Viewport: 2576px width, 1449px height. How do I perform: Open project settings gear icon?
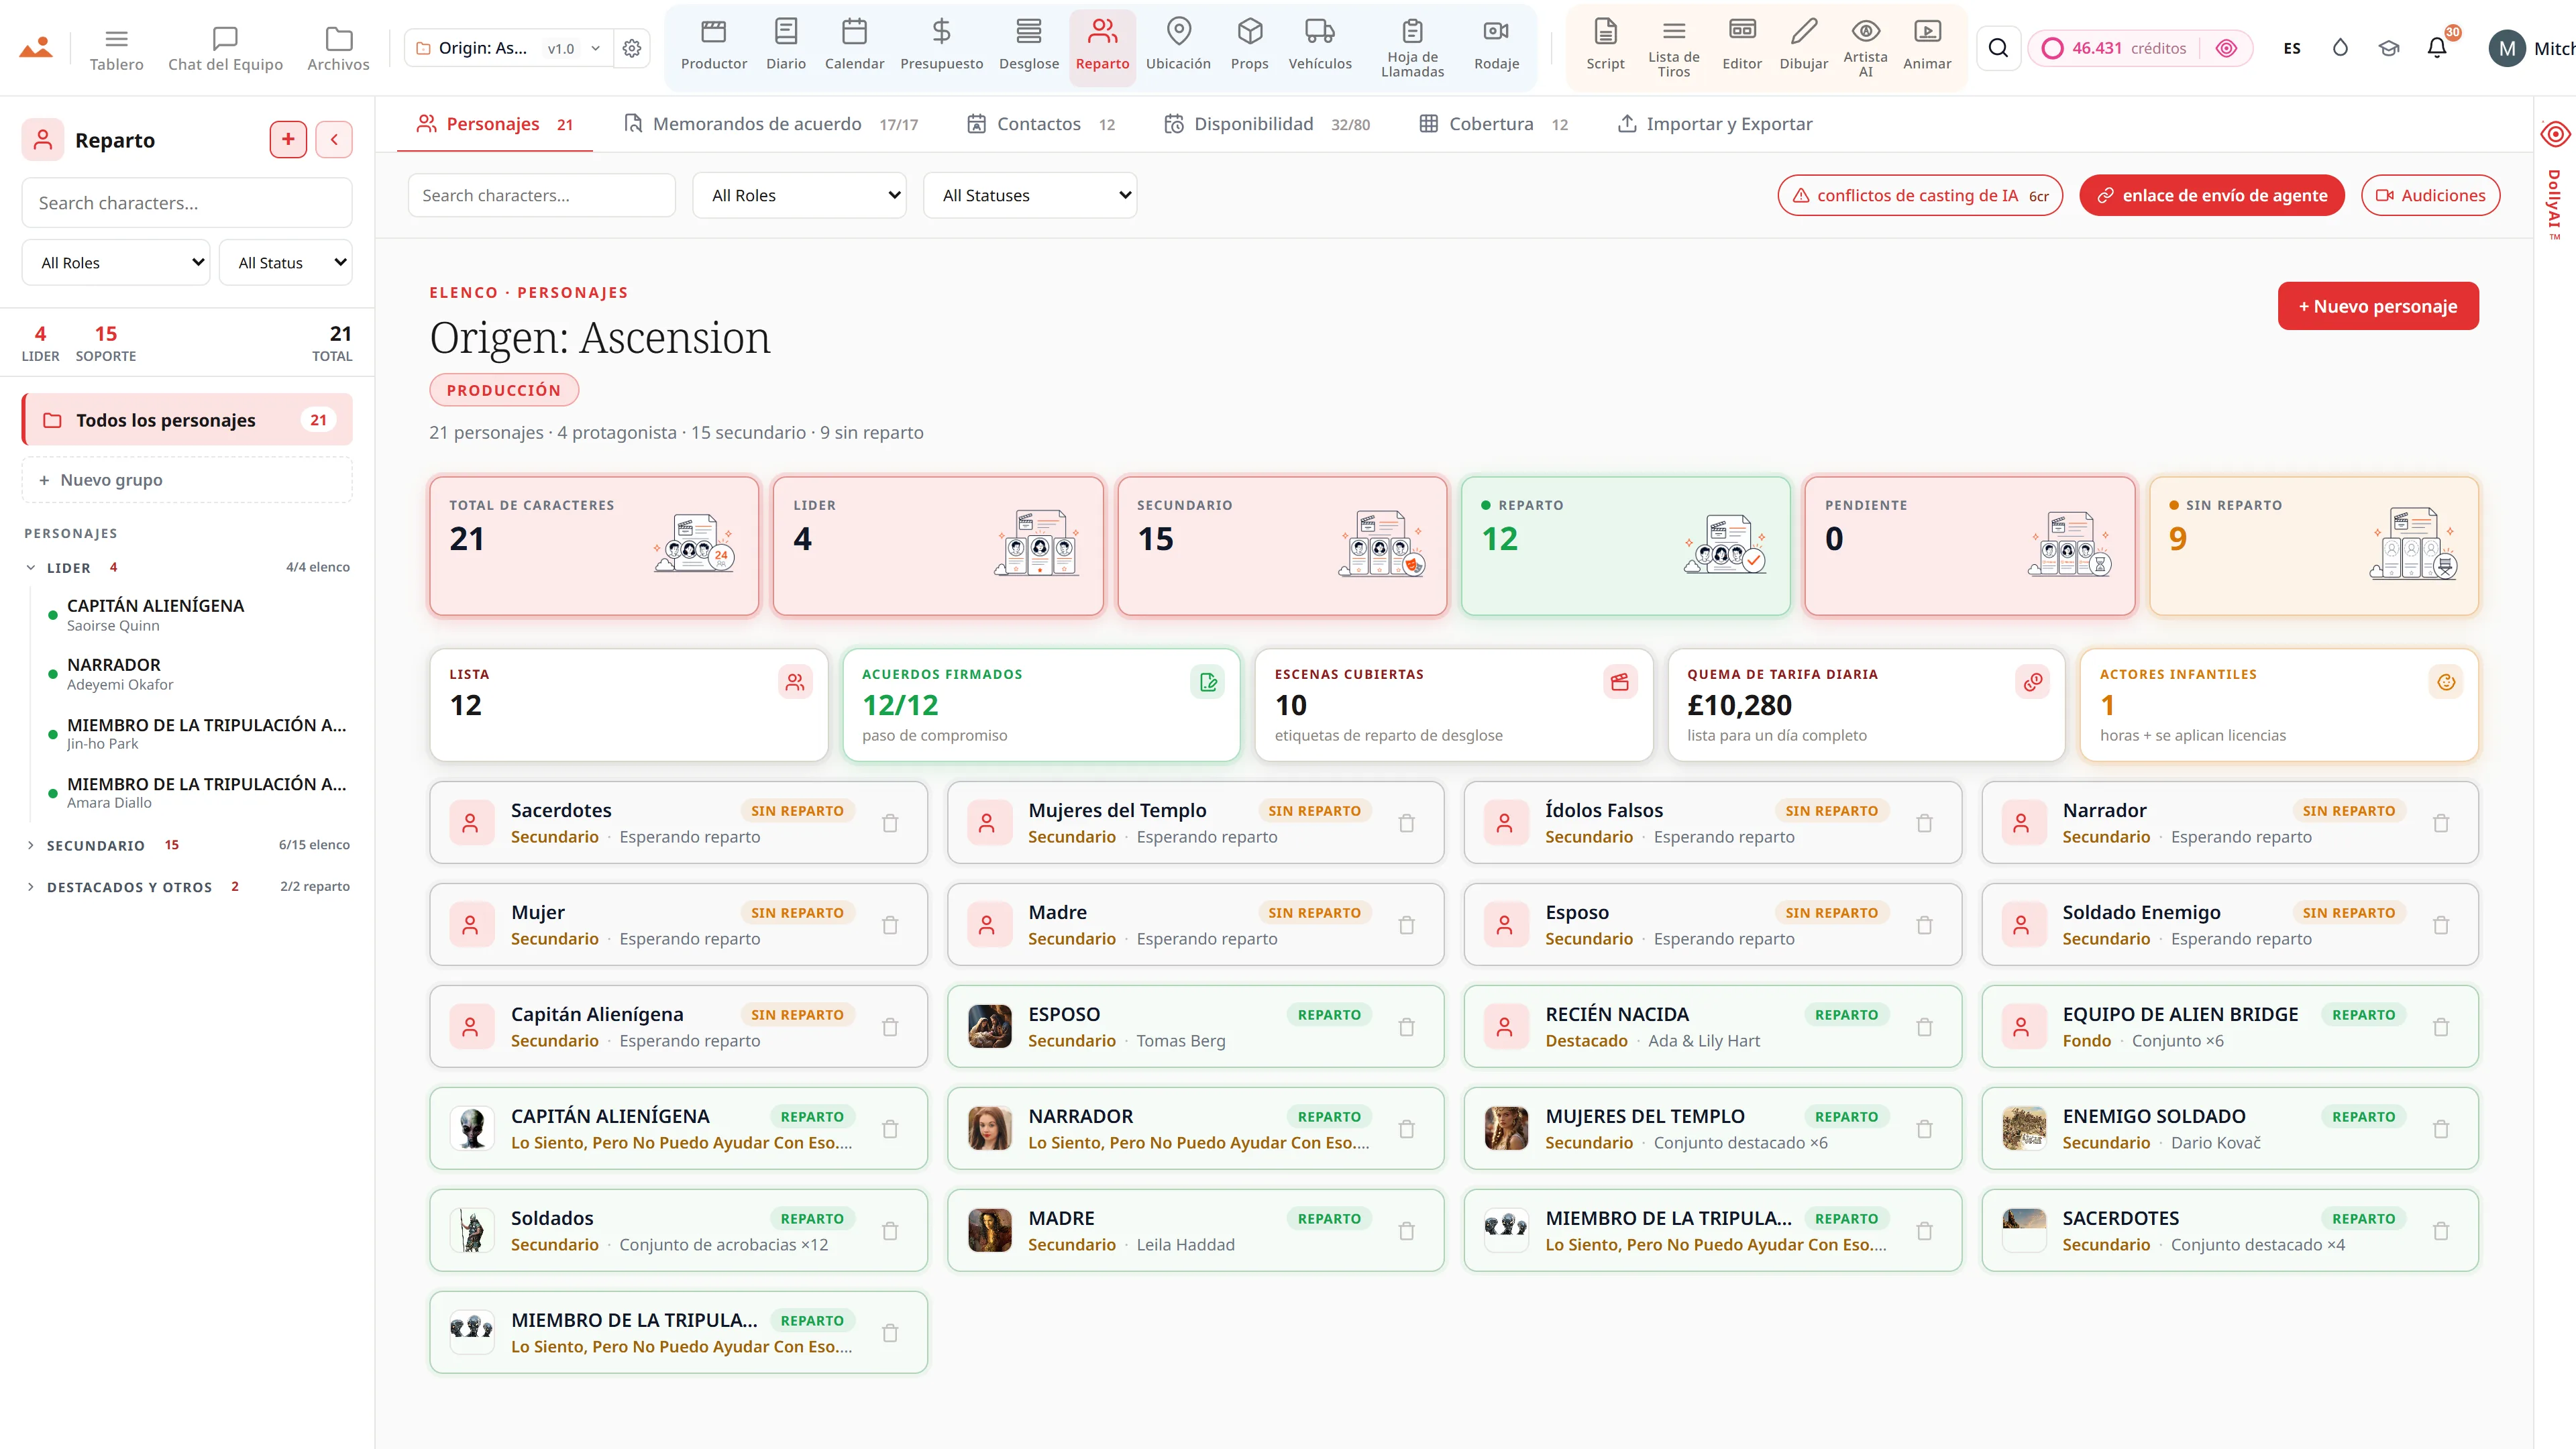tap(632, 48)
